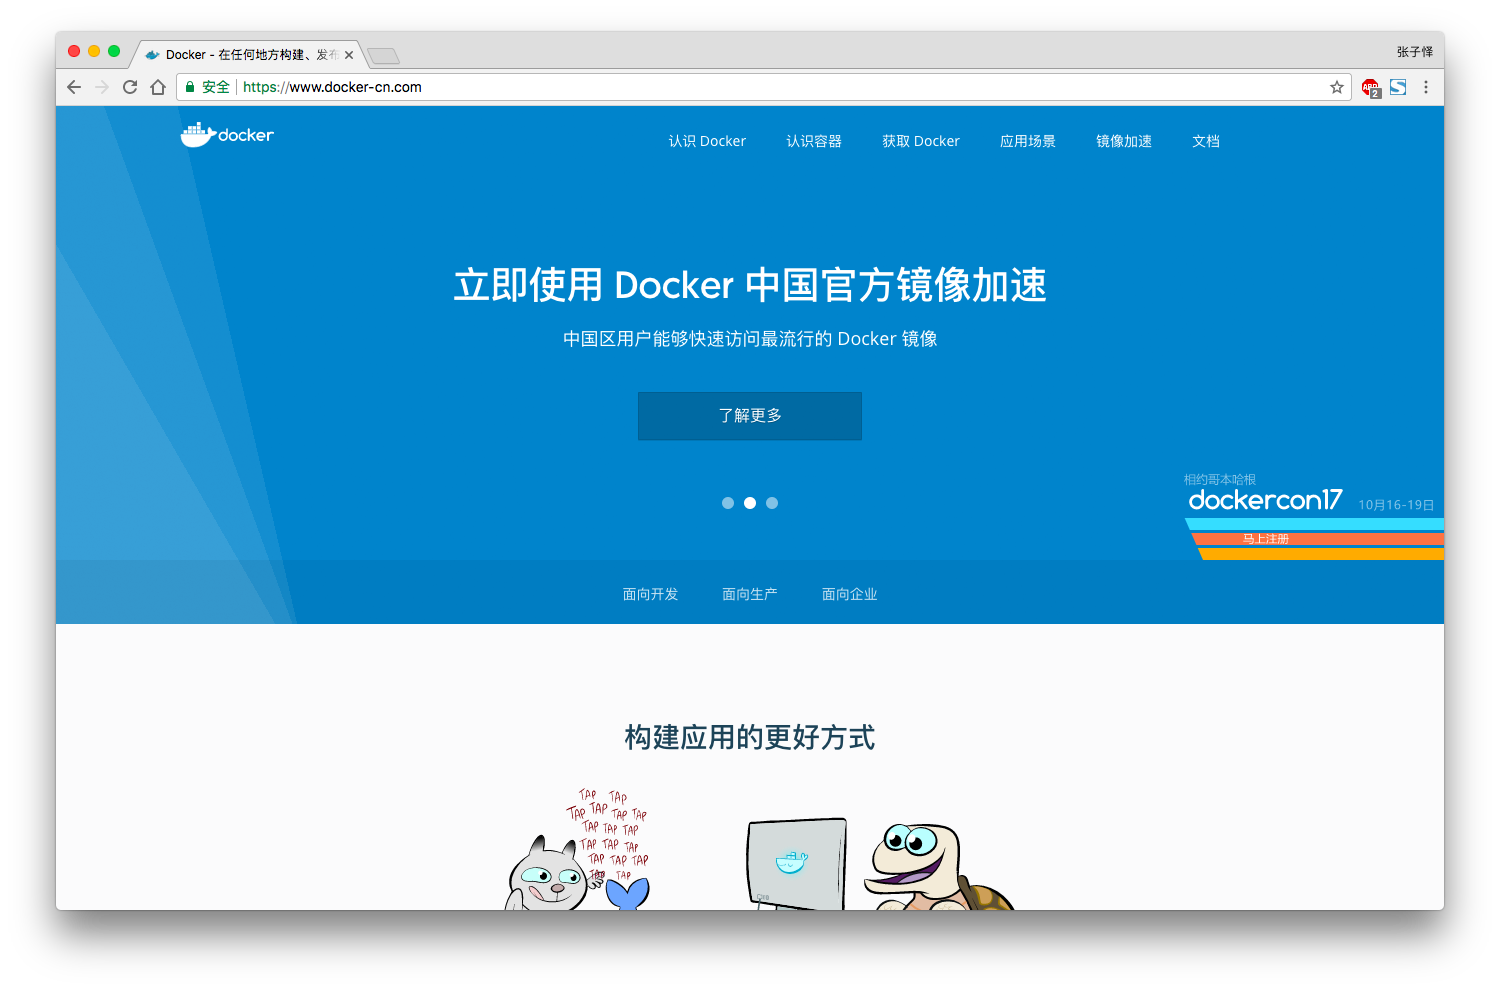Reload the current page
Screen dimensions: 1500x990
pos(129,87)
